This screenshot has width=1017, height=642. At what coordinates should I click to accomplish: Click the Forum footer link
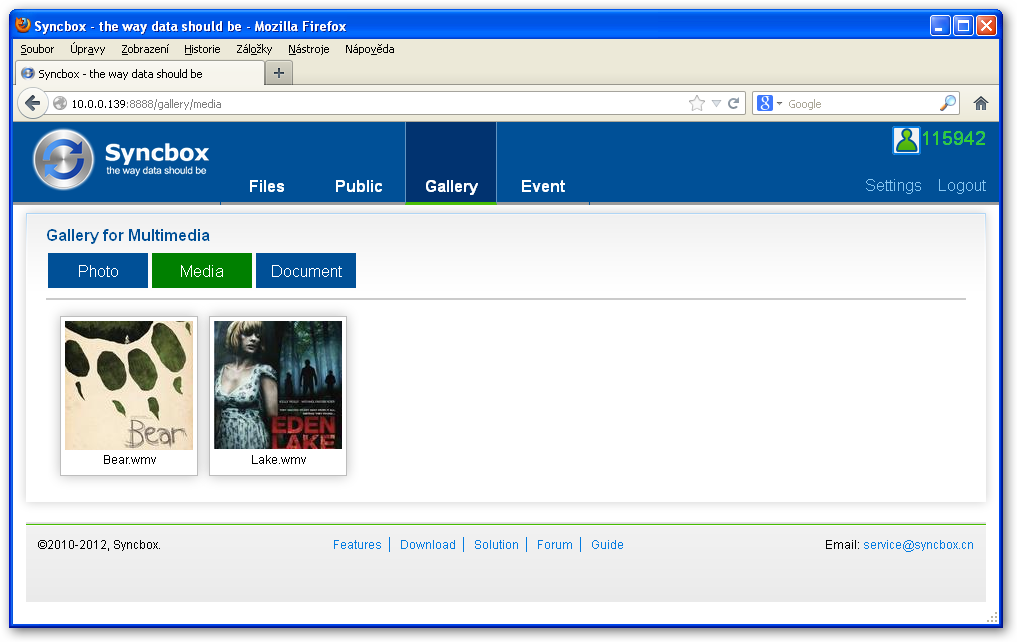click(555, 545)
